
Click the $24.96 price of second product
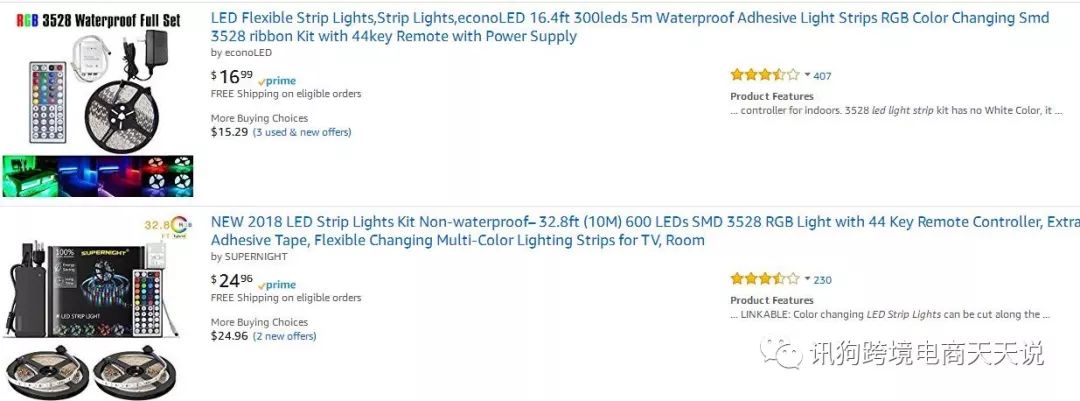[x=232, y=280]
